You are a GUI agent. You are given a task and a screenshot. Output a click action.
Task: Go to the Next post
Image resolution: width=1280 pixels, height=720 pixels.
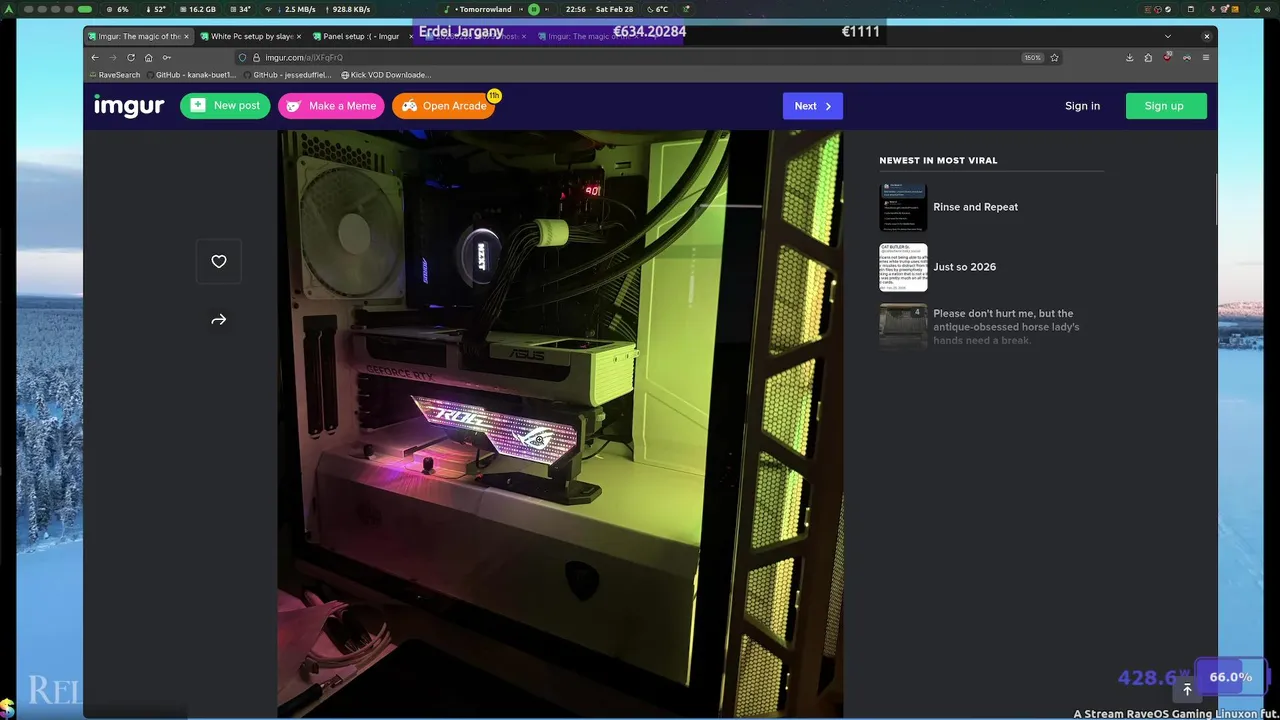pos(813,106)
